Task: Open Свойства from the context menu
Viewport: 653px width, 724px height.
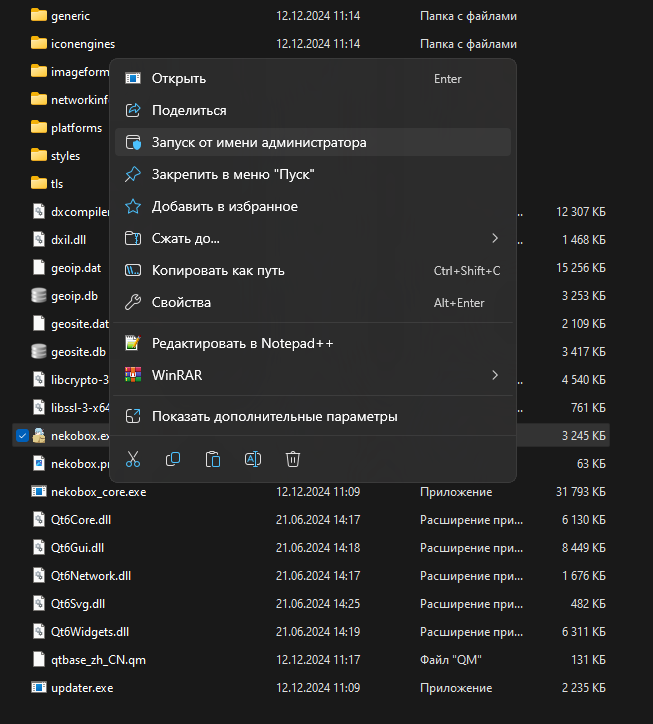Action: pyautogui.click(x=181, y=303)
